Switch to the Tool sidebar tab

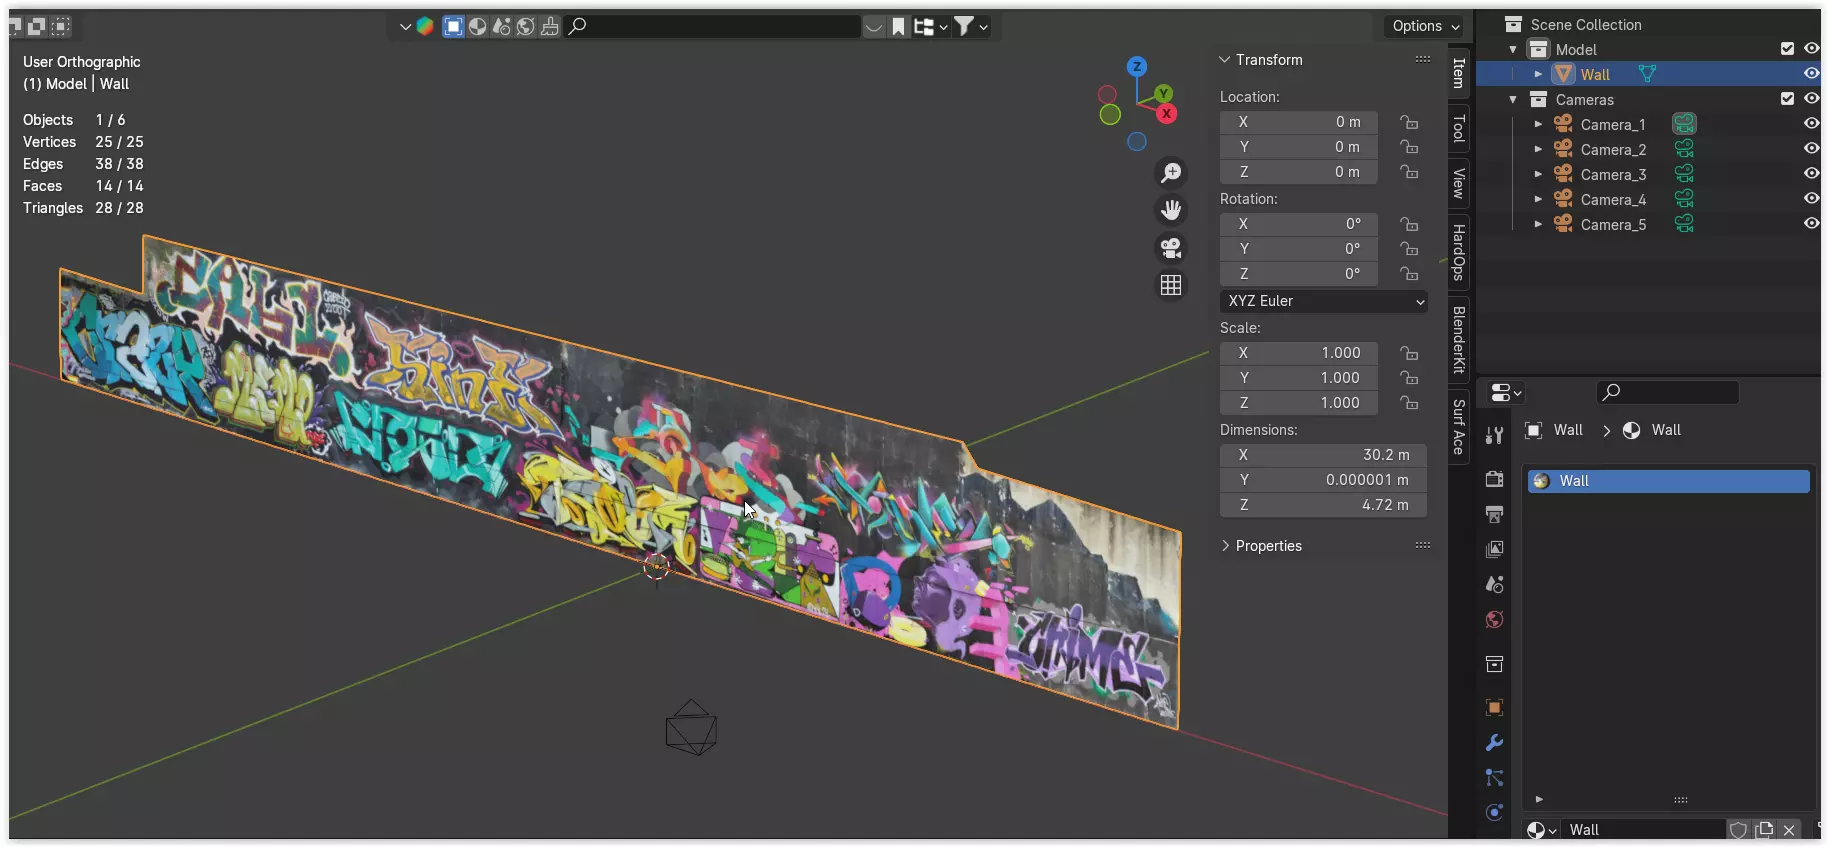(x=1459, y=129)
